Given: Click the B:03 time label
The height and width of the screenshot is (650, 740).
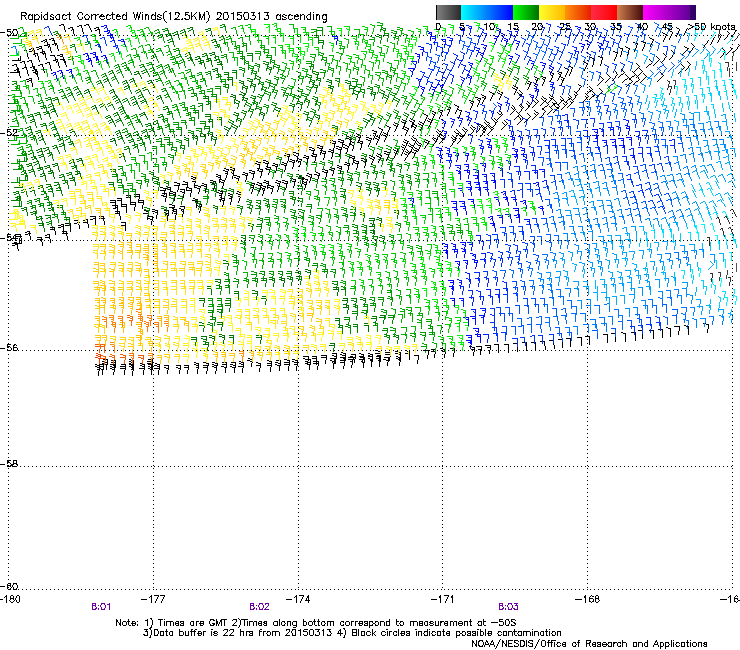Looking at the screenshot, I should pyautogui.click(x=508, y=607).
